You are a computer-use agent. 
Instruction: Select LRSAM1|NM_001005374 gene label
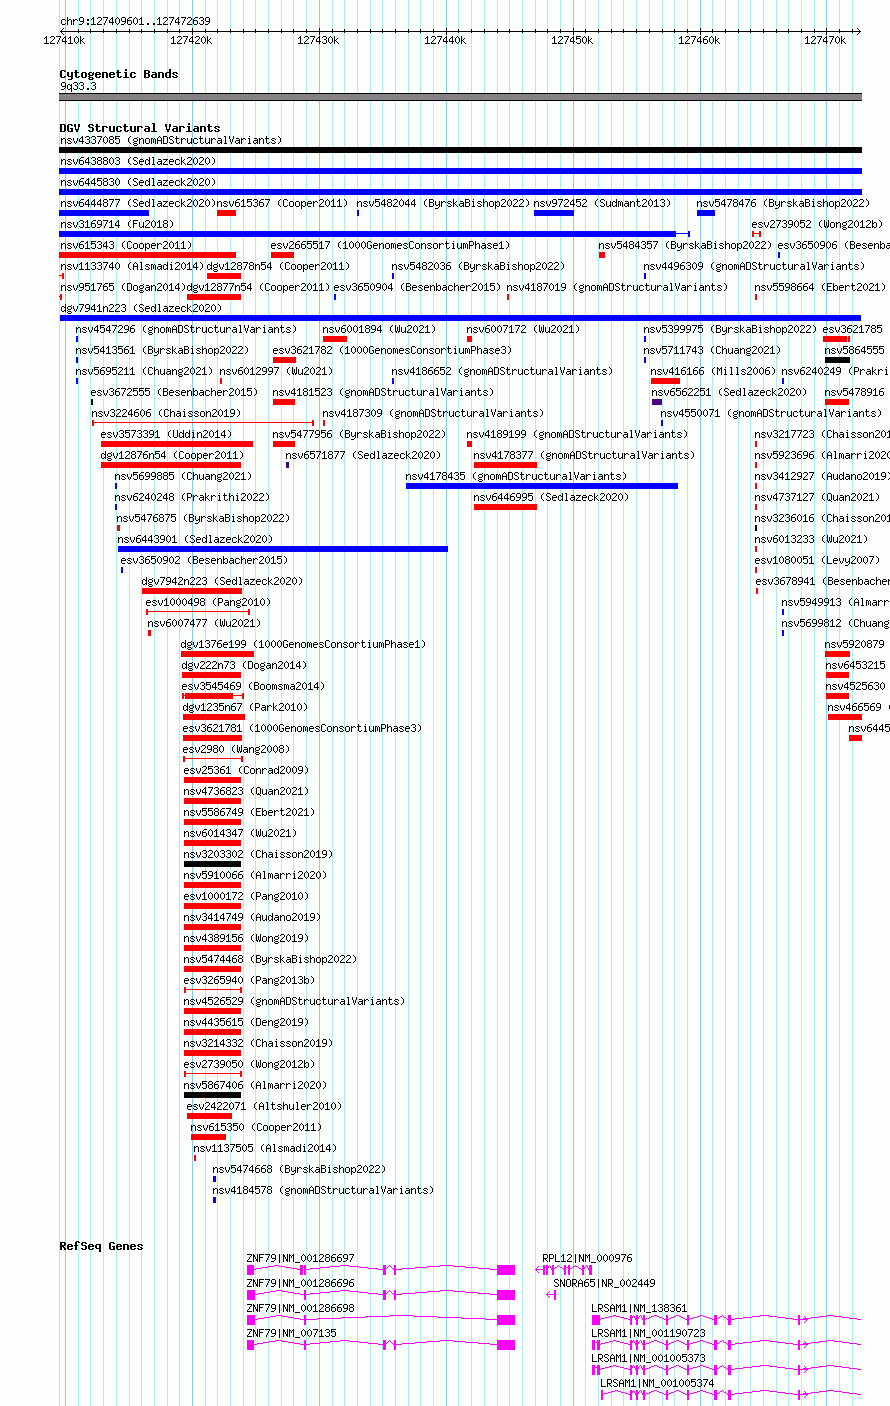(657, 1383)
